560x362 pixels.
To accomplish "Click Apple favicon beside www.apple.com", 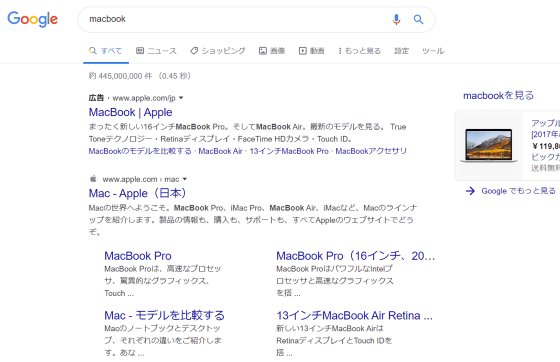I will (x=93, y=179).
